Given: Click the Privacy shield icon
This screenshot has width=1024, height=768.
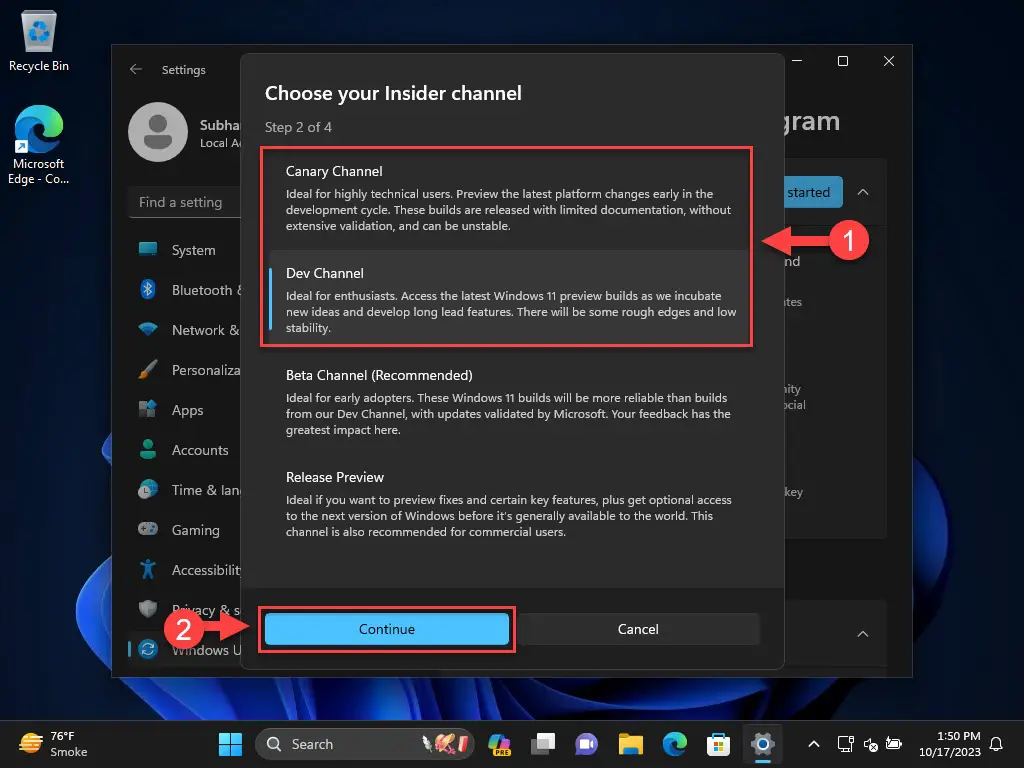Looking at the screenshot, I should pyautogui.click(x=148, y=609).
